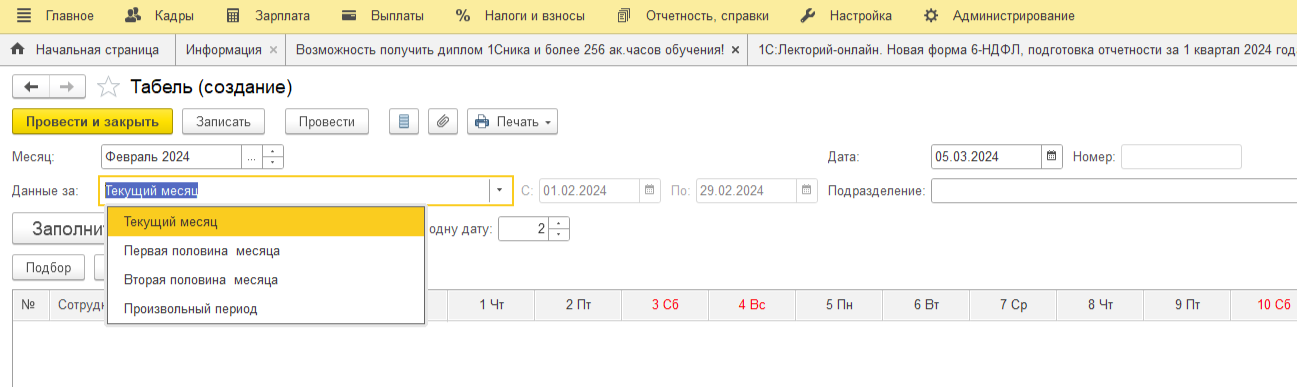Click the 5 Пн column header

[839, 304]
